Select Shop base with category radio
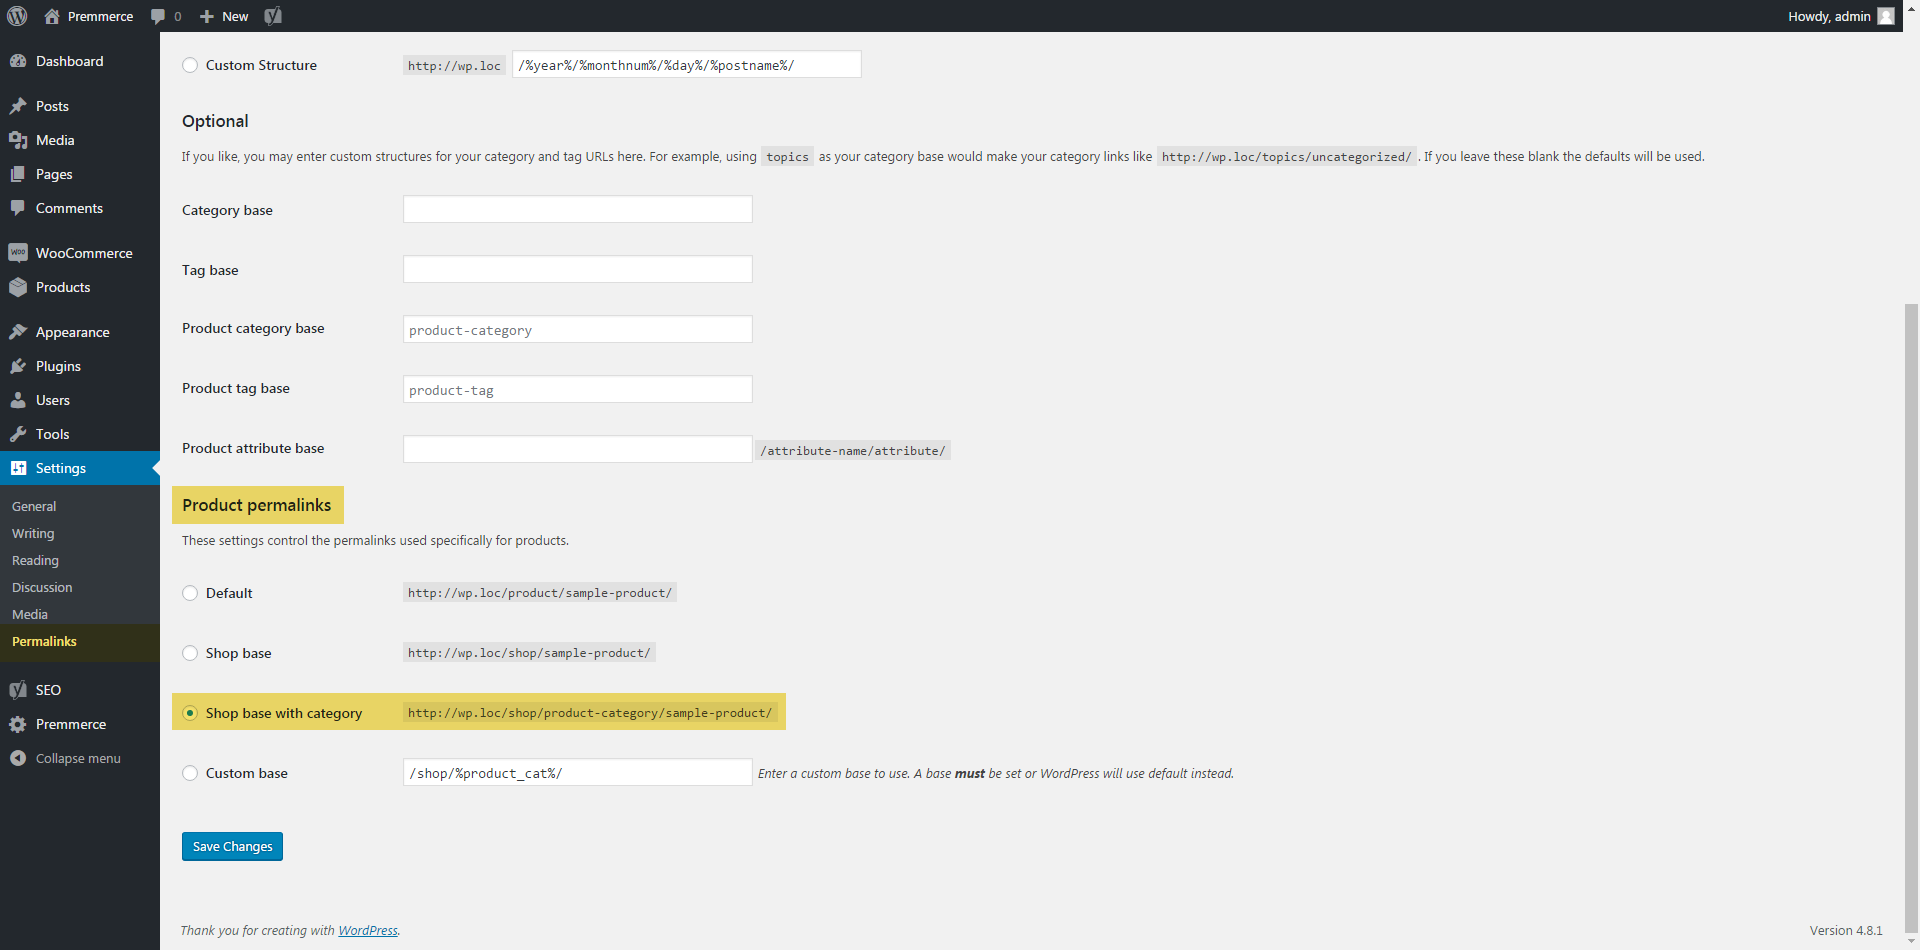 (190, 713)
